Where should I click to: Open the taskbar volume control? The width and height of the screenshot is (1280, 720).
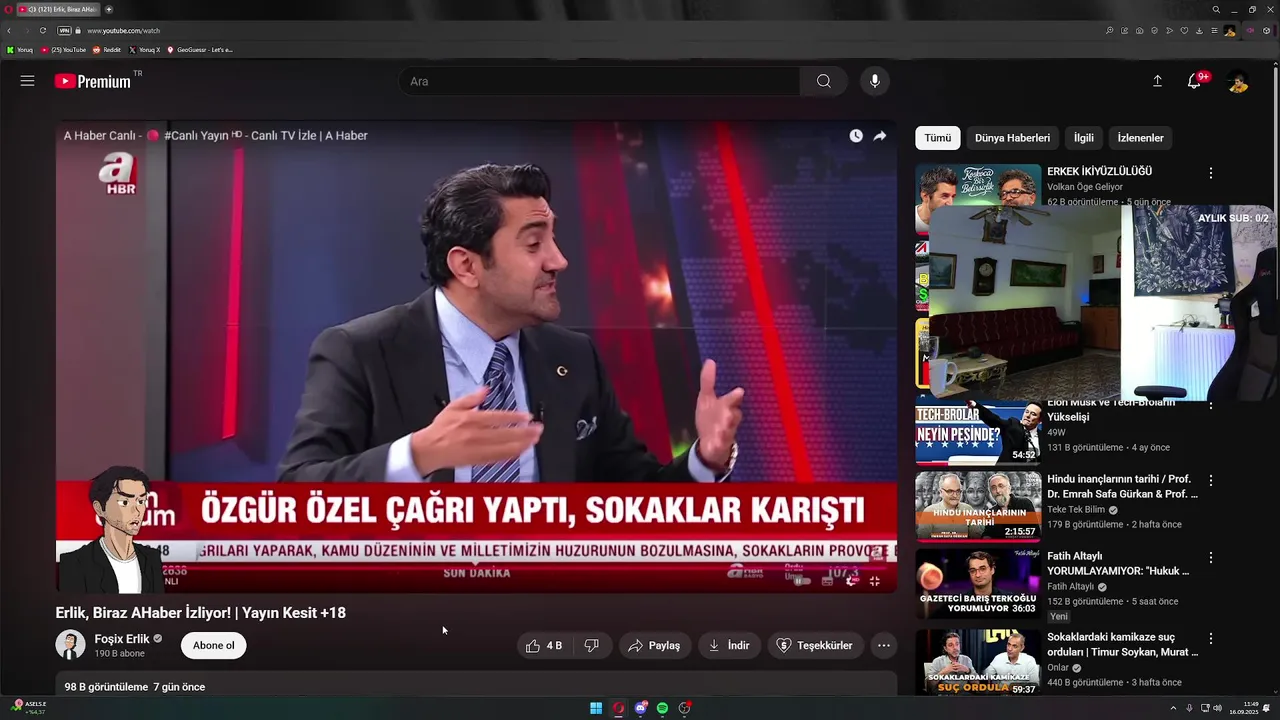[x=1217, y=708]
